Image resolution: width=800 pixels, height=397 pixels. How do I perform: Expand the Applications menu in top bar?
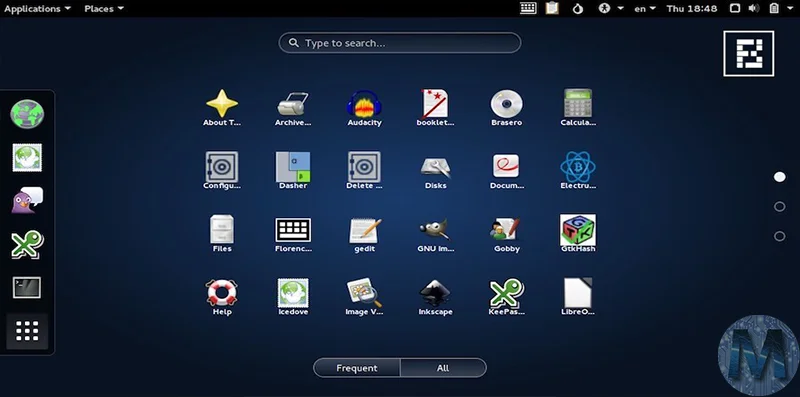[x=37, y=9]
